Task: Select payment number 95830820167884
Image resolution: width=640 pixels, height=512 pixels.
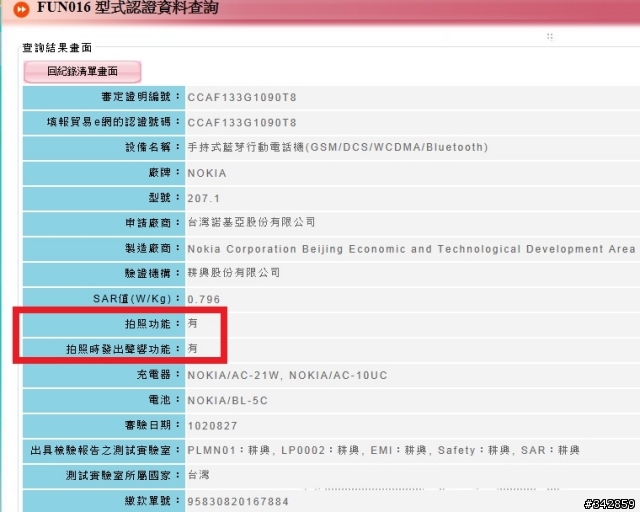Action: pyautogui.click(x=238, y=502)
